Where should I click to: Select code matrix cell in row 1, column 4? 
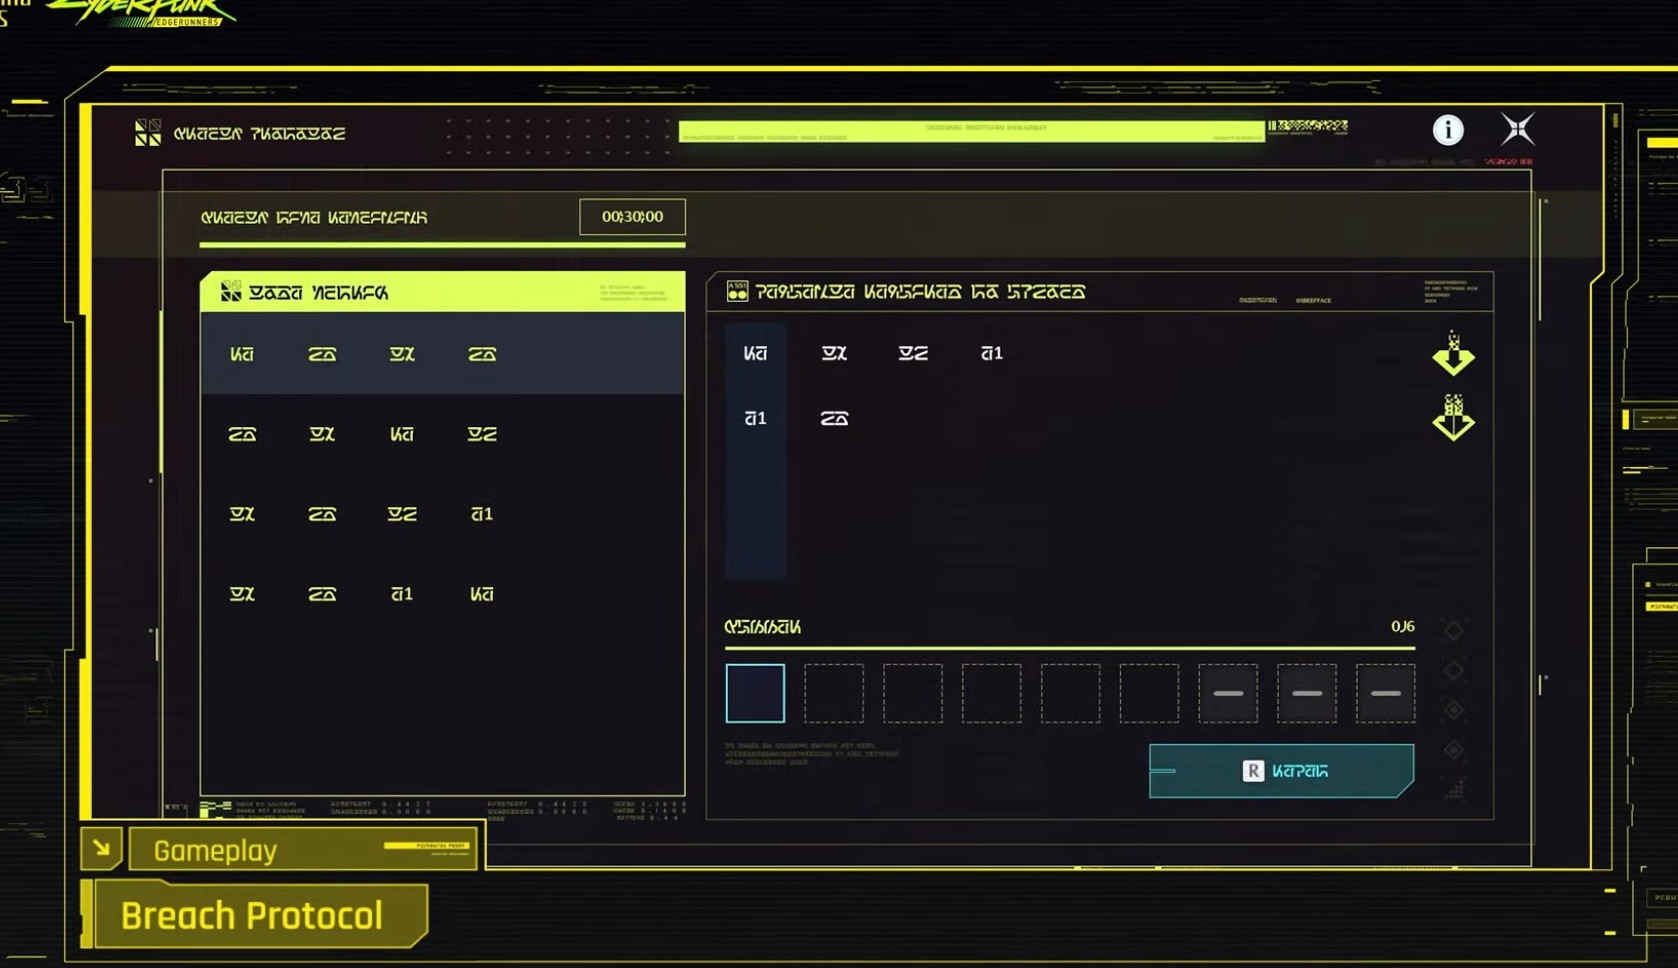[x=482, y=354]
